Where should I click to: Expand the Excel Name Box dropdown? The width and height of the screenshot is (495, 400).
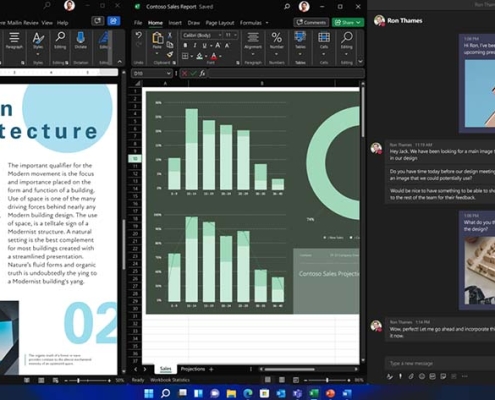pos(169,73)
